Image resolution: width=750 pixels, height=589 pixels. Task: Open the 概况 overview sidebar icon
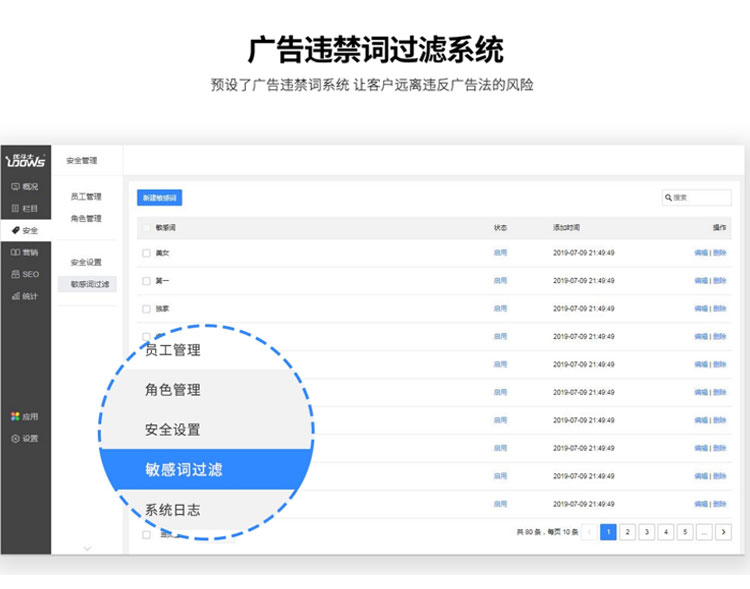point(15,187)
